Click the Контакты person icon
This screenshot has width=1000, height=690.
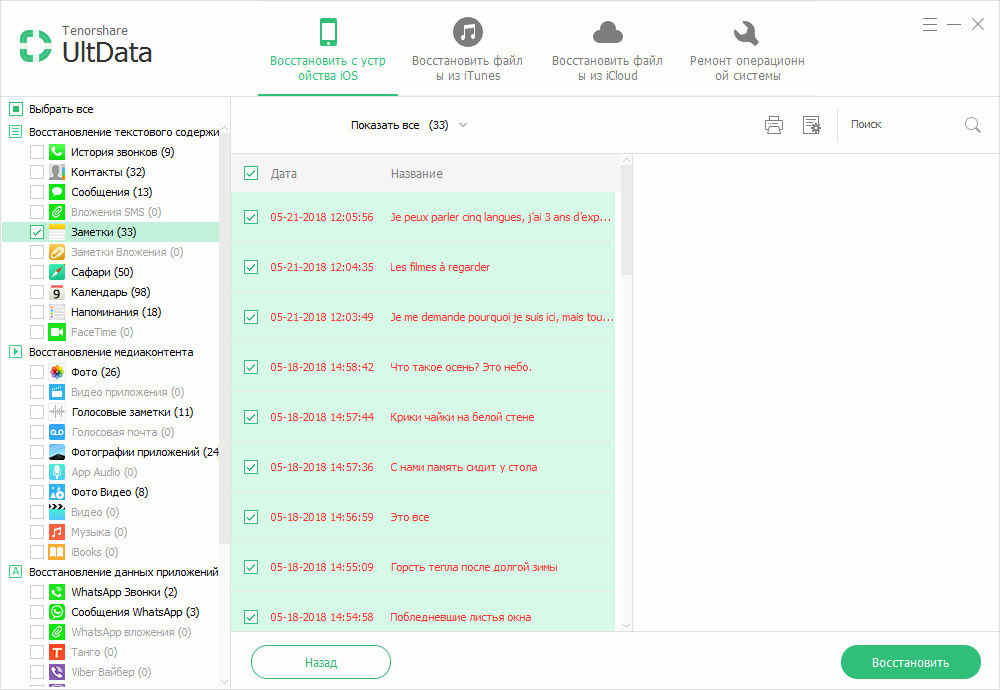click(x=57, y=172)
